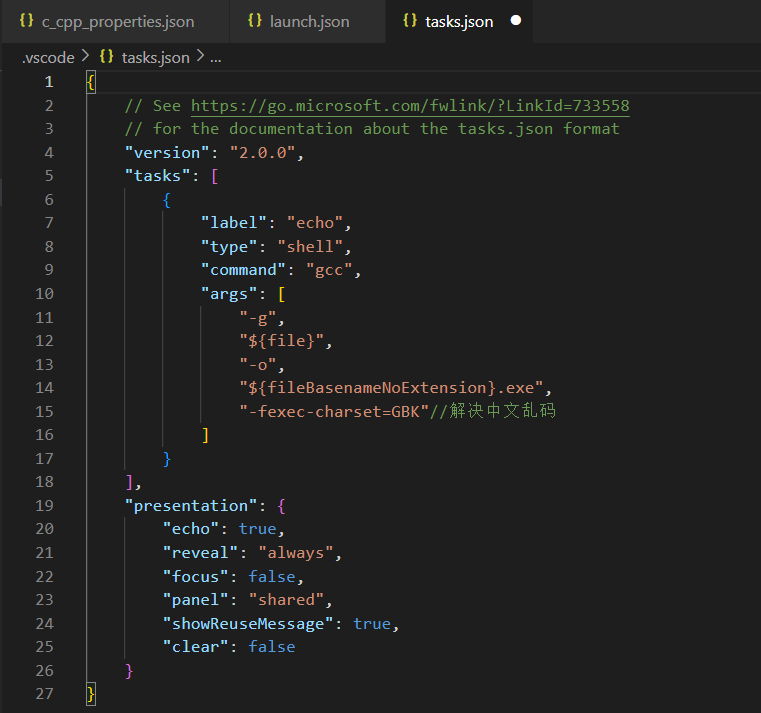
Task: Click the true value on line 20
Action: coord(257,529)
